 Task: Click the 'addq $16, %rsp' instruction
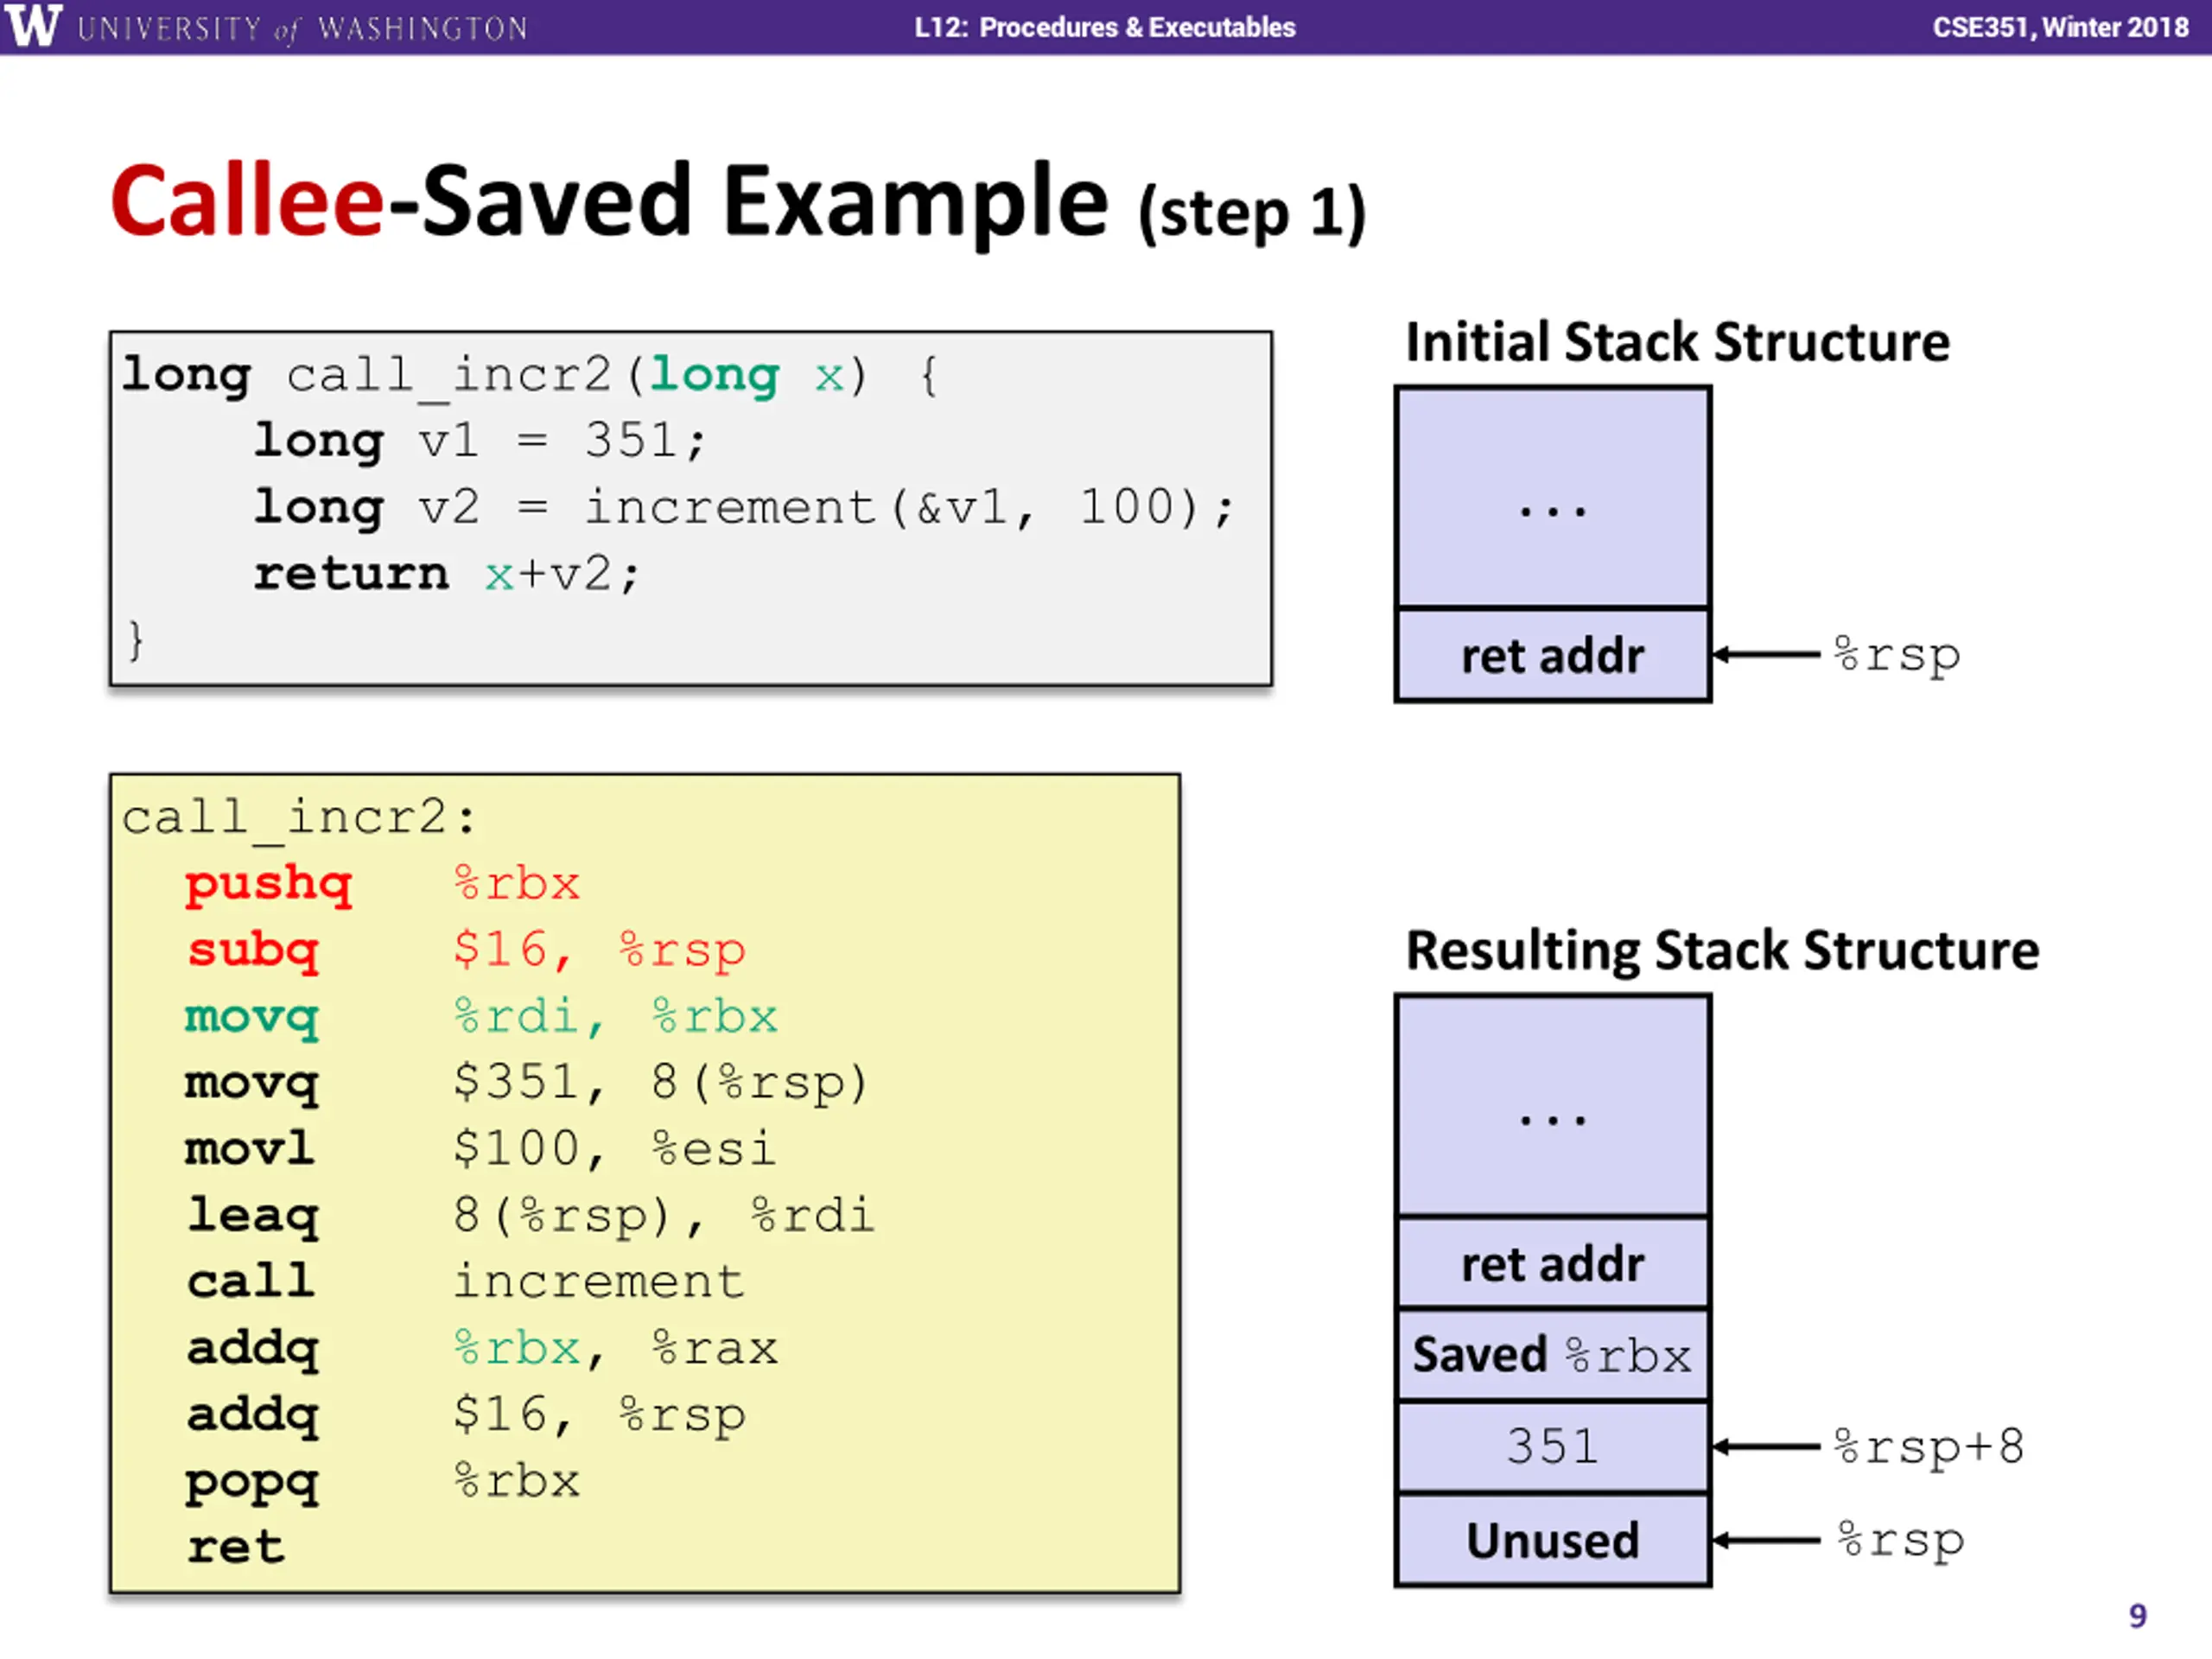pos(466,1416)
